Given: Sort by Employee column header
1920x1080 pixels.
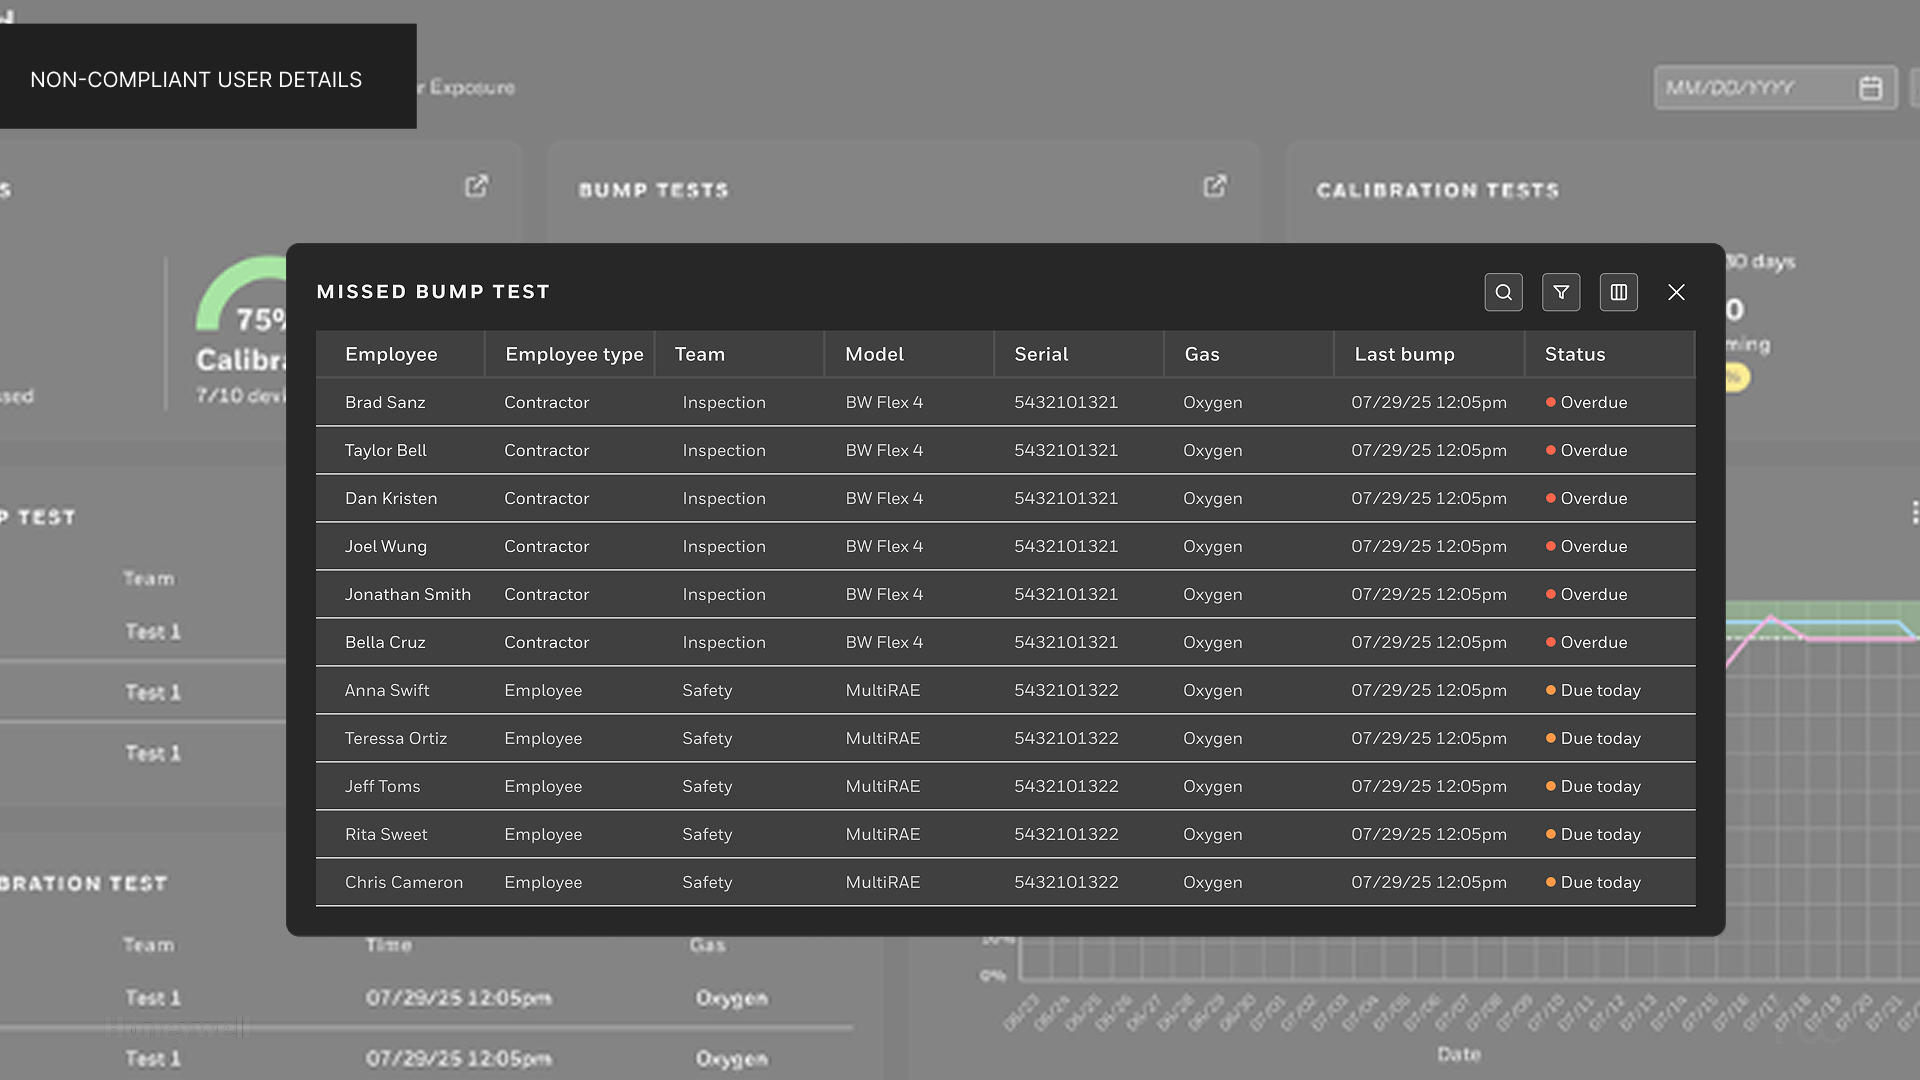Looking at the screenshot, I should (391, 354).
